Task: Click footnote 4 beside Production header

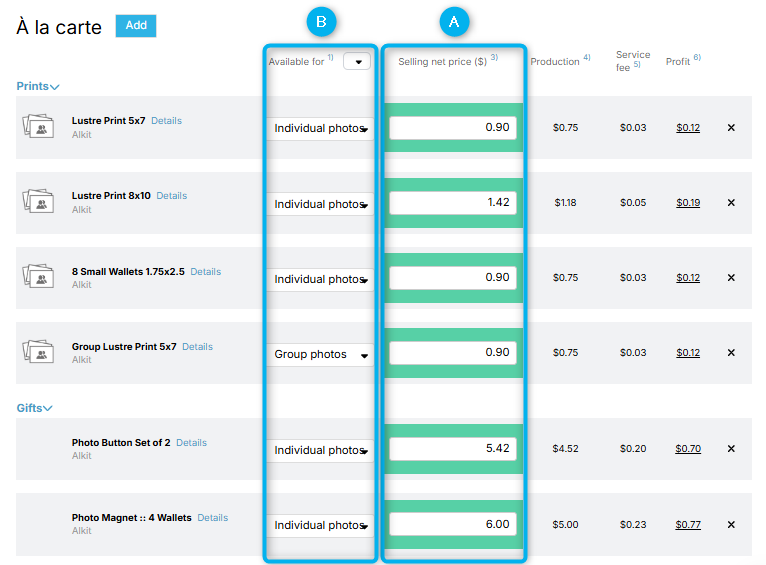Action: click(x=587, y=58)
